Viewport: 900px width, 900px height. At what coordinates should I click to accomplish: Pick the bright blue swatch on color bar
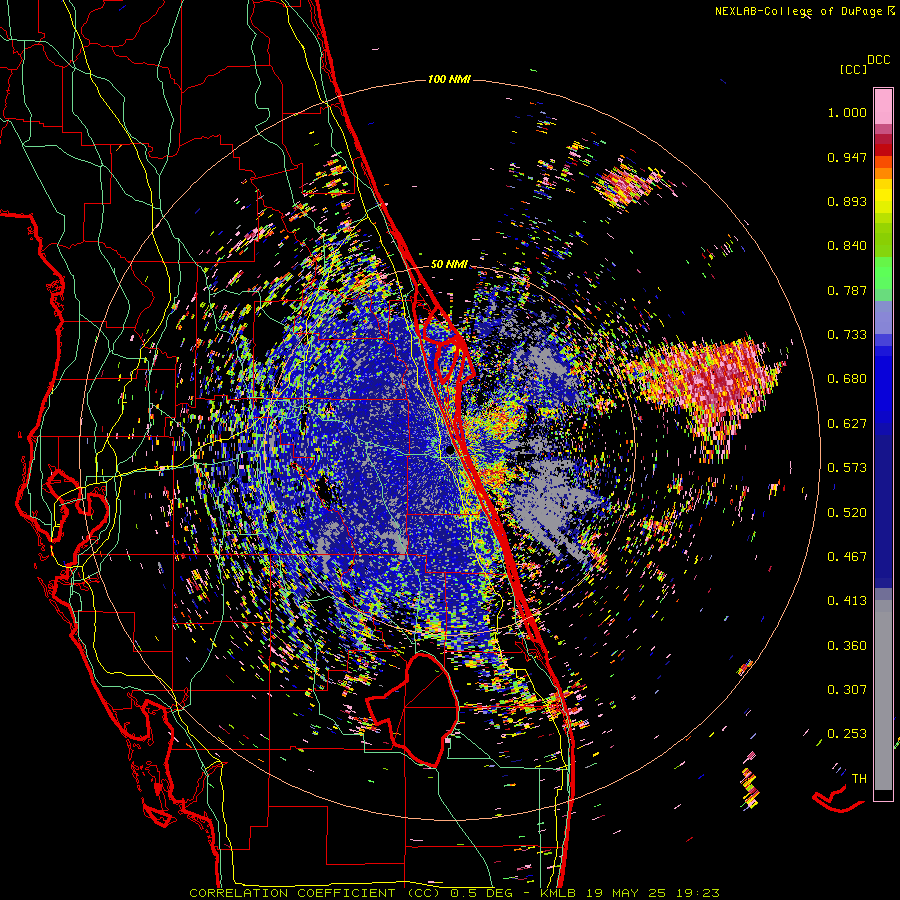point(883,385)
